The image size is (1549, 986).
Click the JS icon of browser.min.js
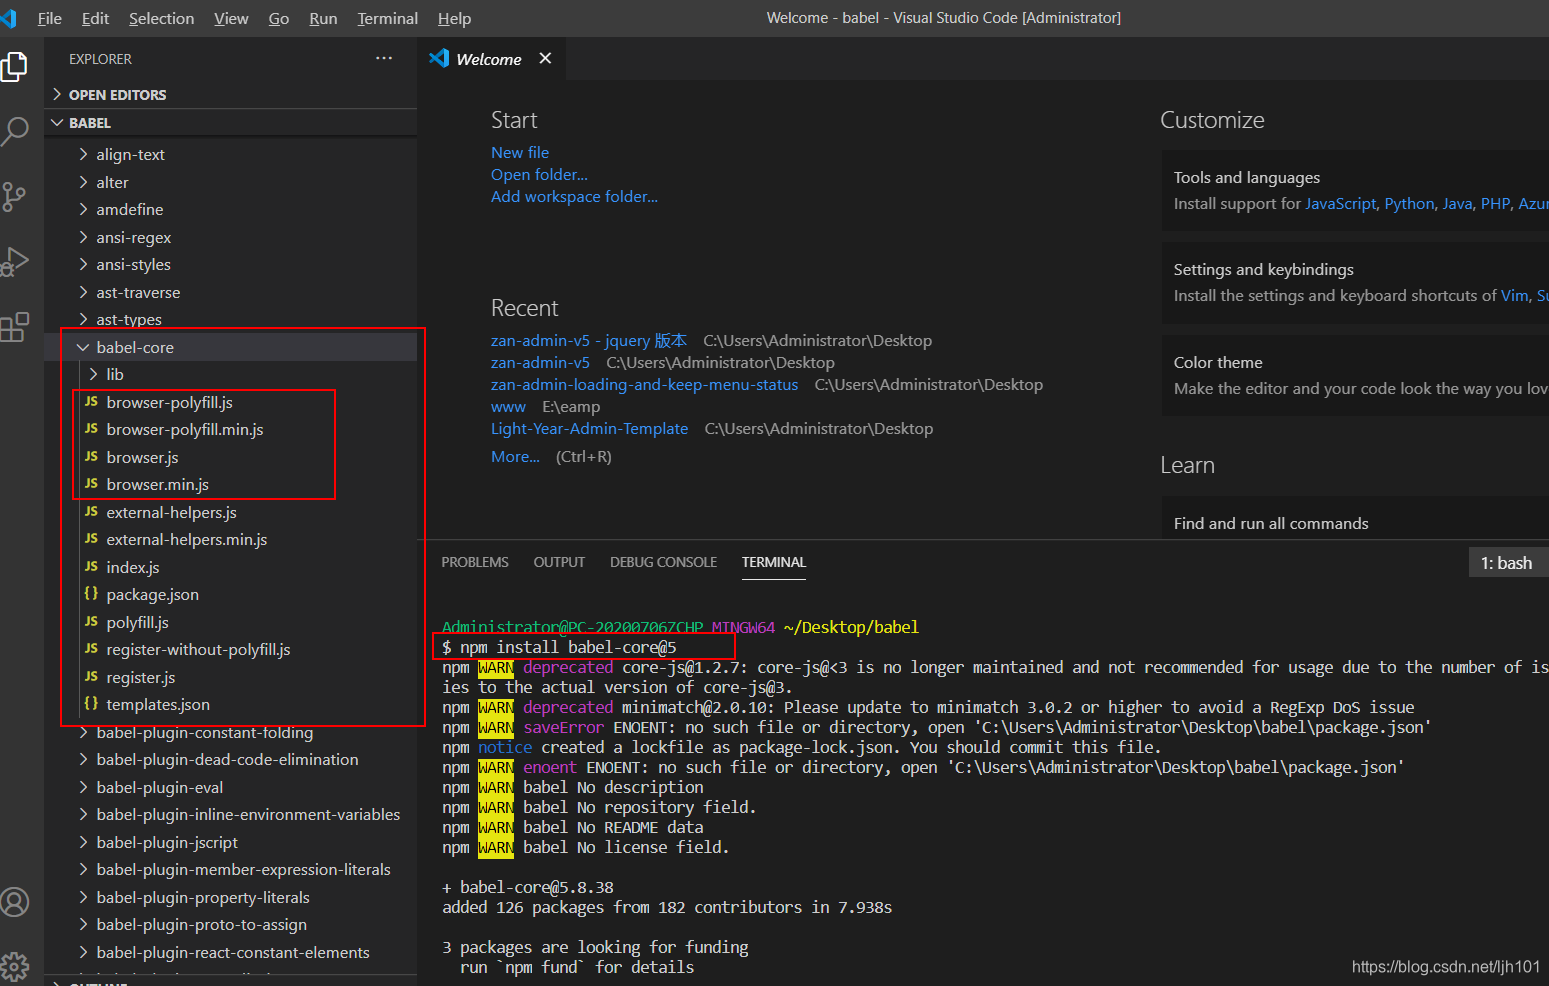click(x=91, y=484)
